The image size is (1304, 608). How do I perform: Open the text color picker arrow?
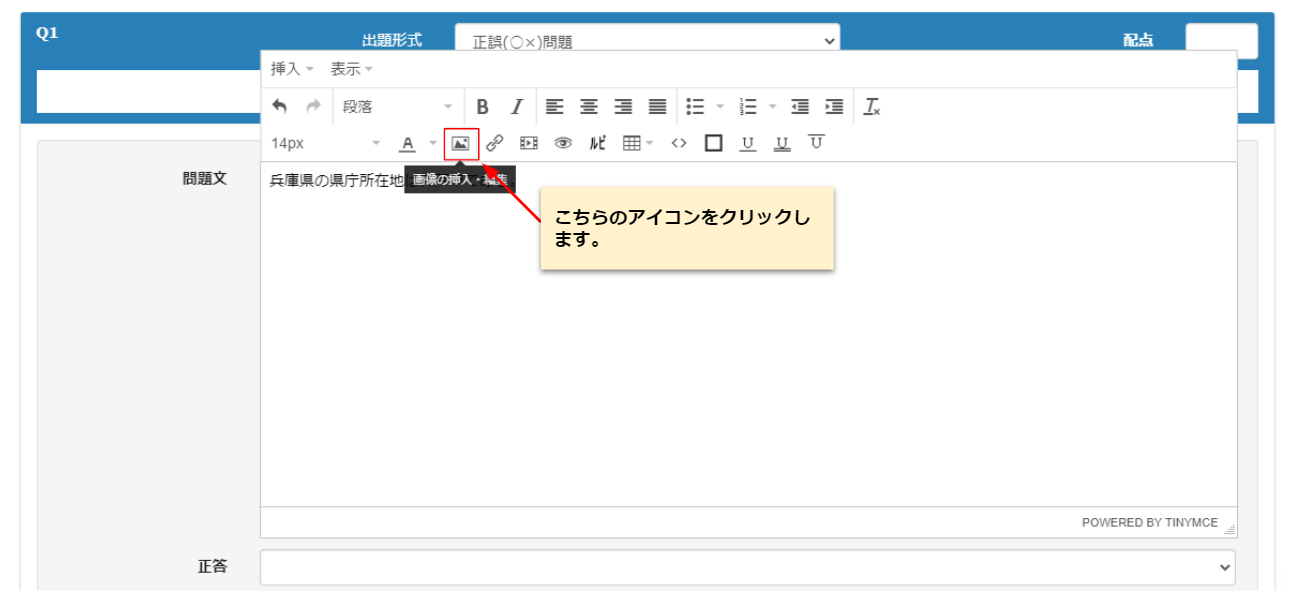(433, 143)
